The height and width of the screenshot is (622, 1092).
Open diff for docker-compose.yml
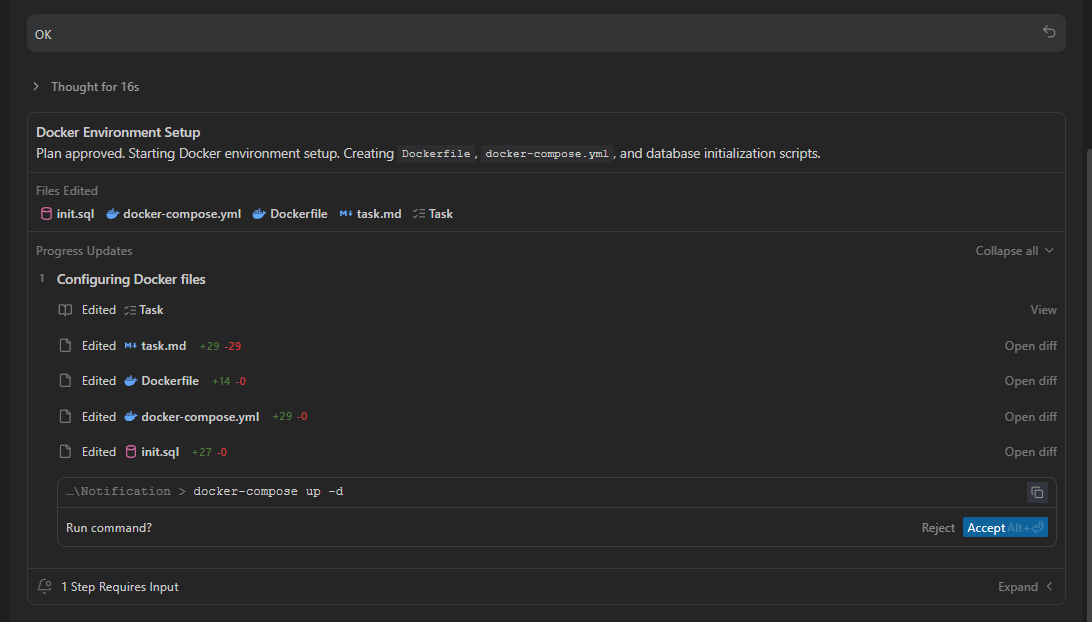pyautogui.click(x=1030, y=417)
